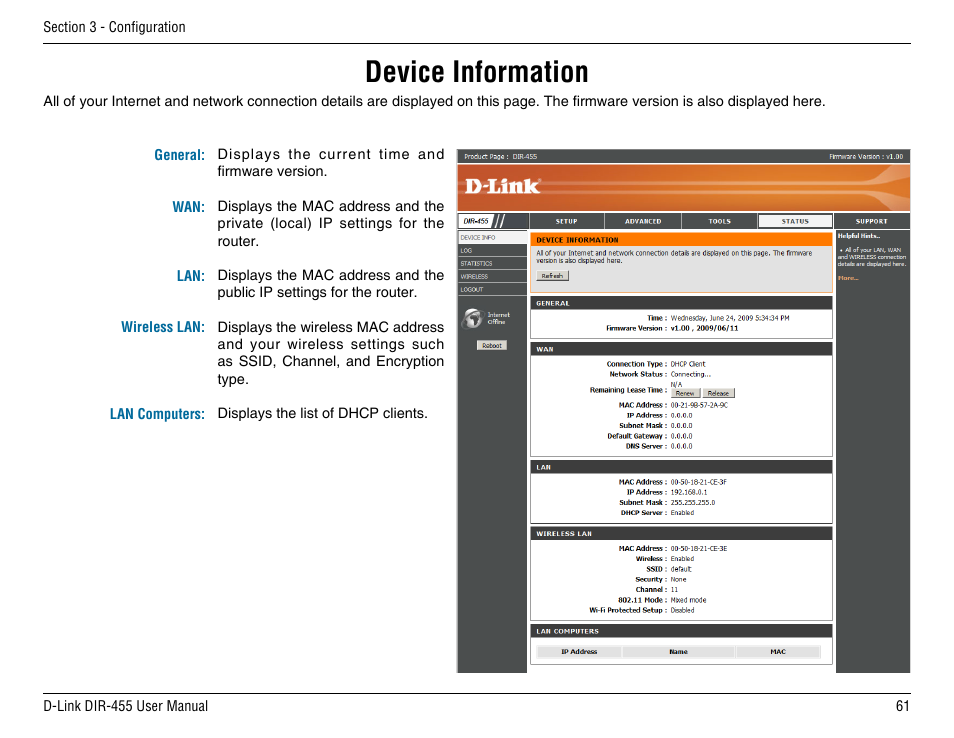This screenshot has height=738, width=954.
Task: Click the DHCP Client connection type value
Action: point(688,364)
